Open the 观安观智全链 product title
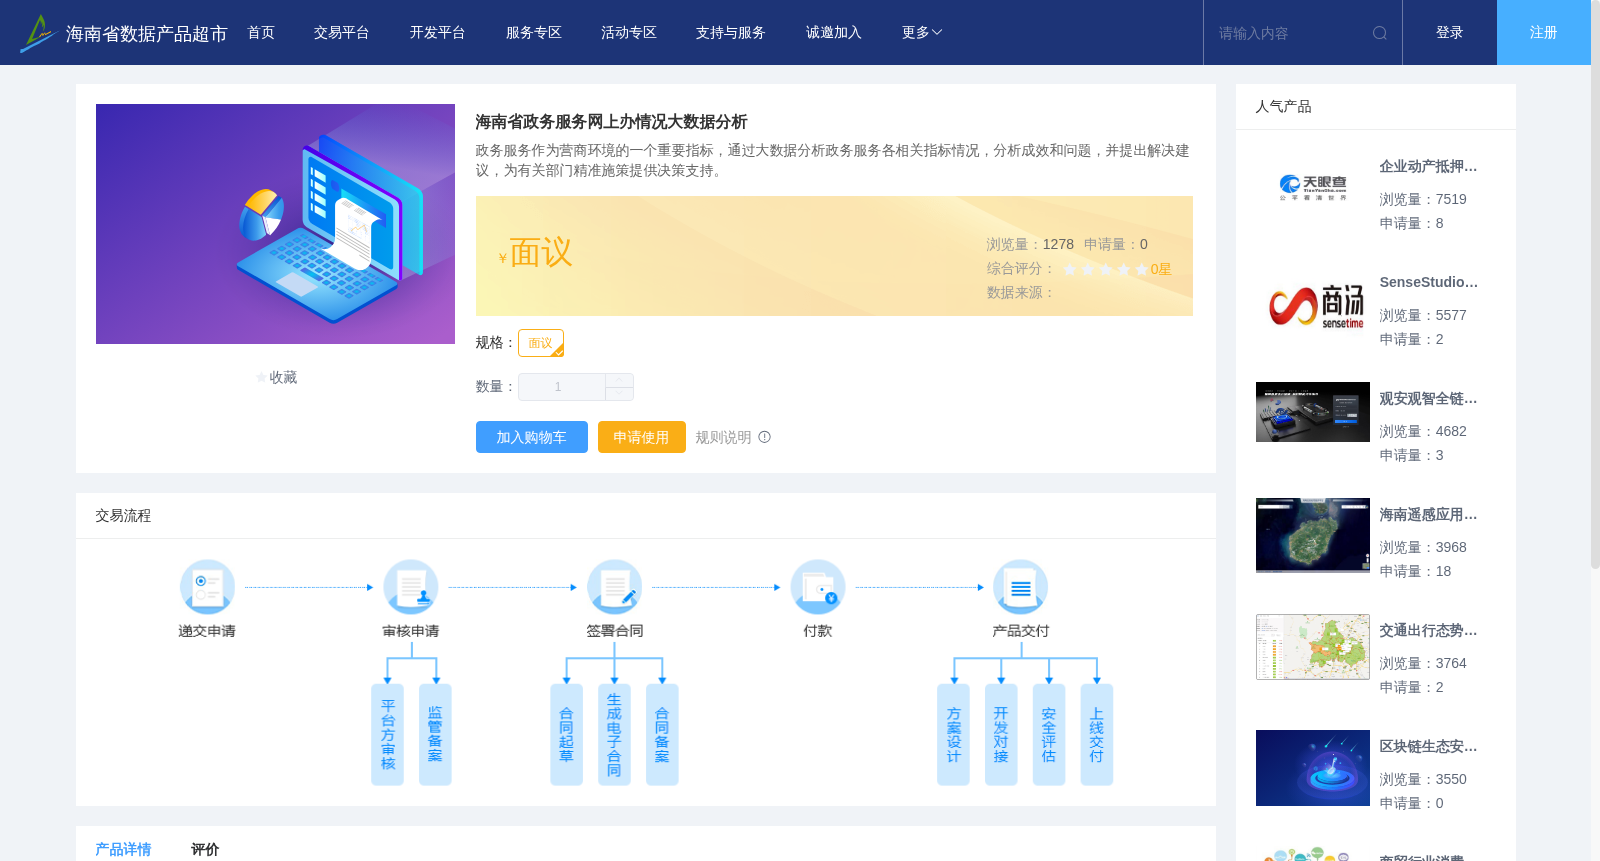Image resolution: width=1600 pixels, height=861 pixels. click(x=1428, y=399)
